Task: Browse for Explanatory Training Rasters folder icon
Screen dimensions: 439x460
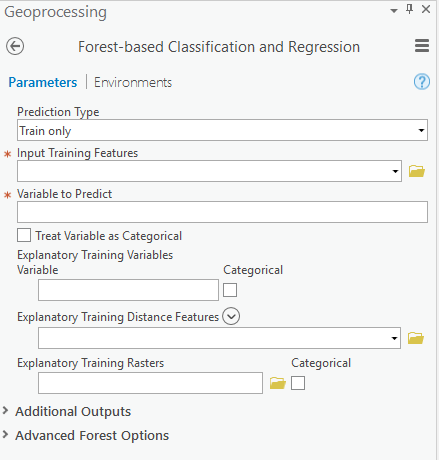Action: pos(278,383)
